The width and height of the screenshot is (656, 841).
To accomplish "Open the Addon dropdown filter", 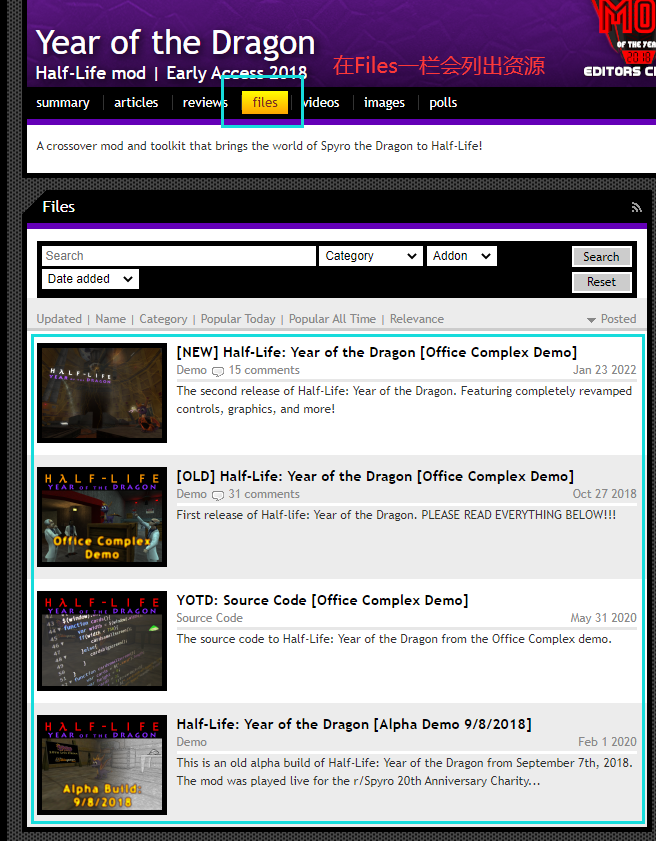I will [x=462, y=256].
